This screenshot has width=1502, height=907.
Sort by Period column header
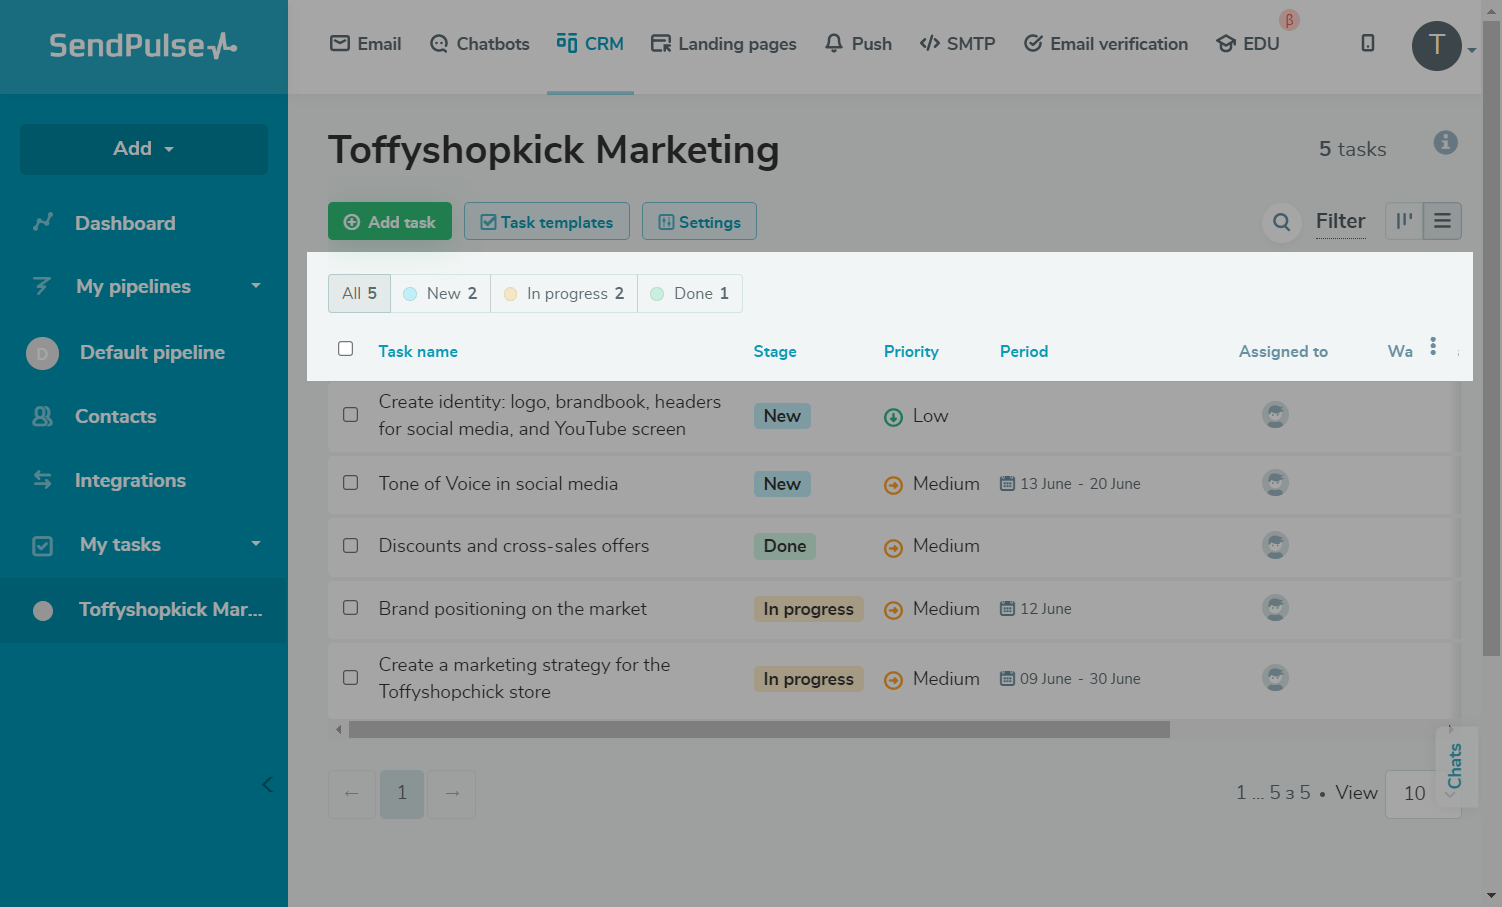pos(1024,351)
